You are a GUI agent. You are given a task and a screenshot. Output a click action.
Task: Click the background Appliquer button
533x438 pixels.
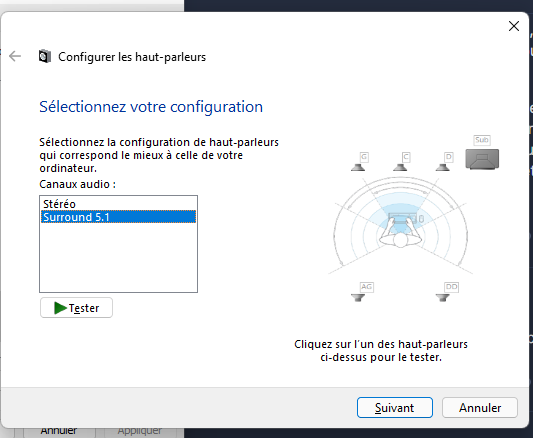click(140, 432)
